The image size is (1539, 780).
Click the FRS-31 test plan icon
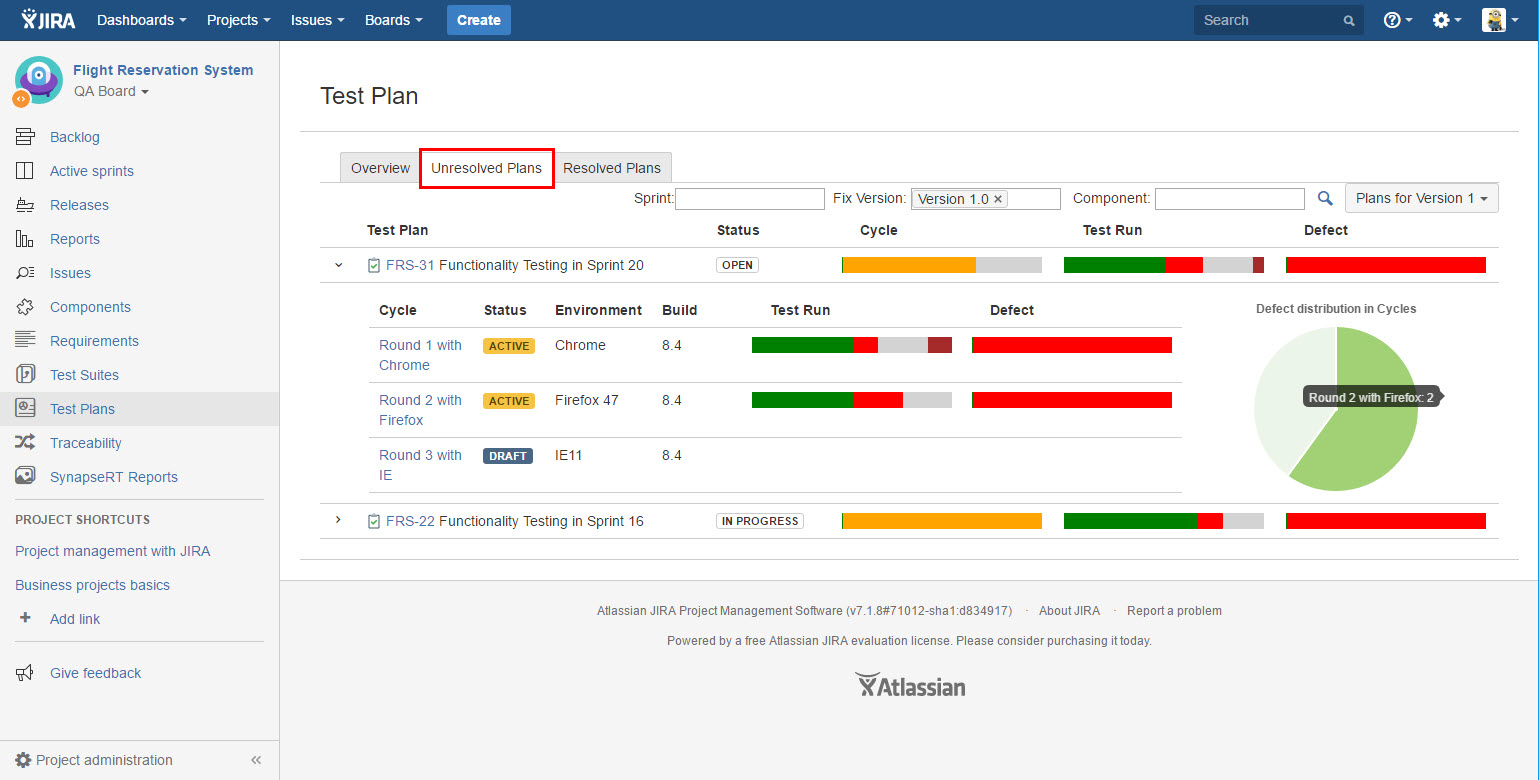tap(374, 265)
